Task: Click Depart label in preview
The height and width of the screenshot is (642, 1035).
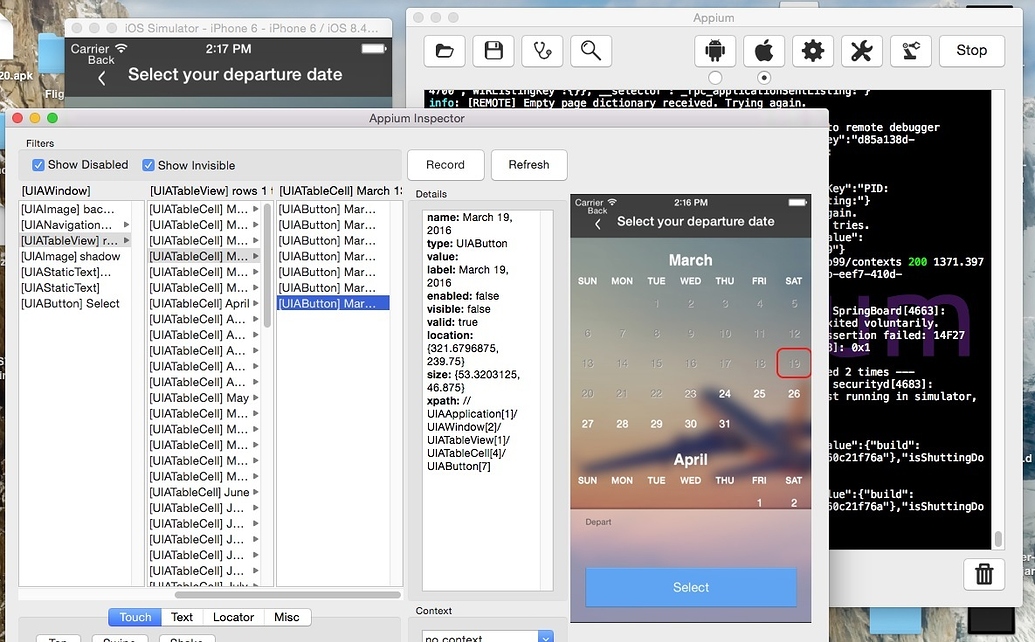Action: coord(598,522)
